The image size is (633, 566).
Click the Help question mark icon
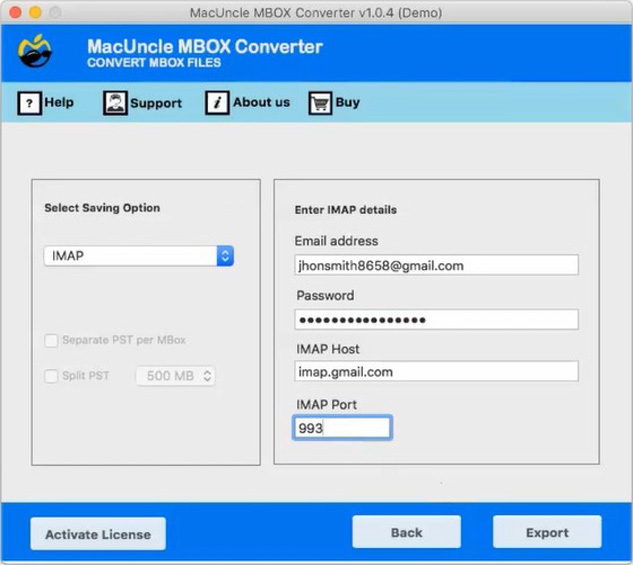click(29, 103)
